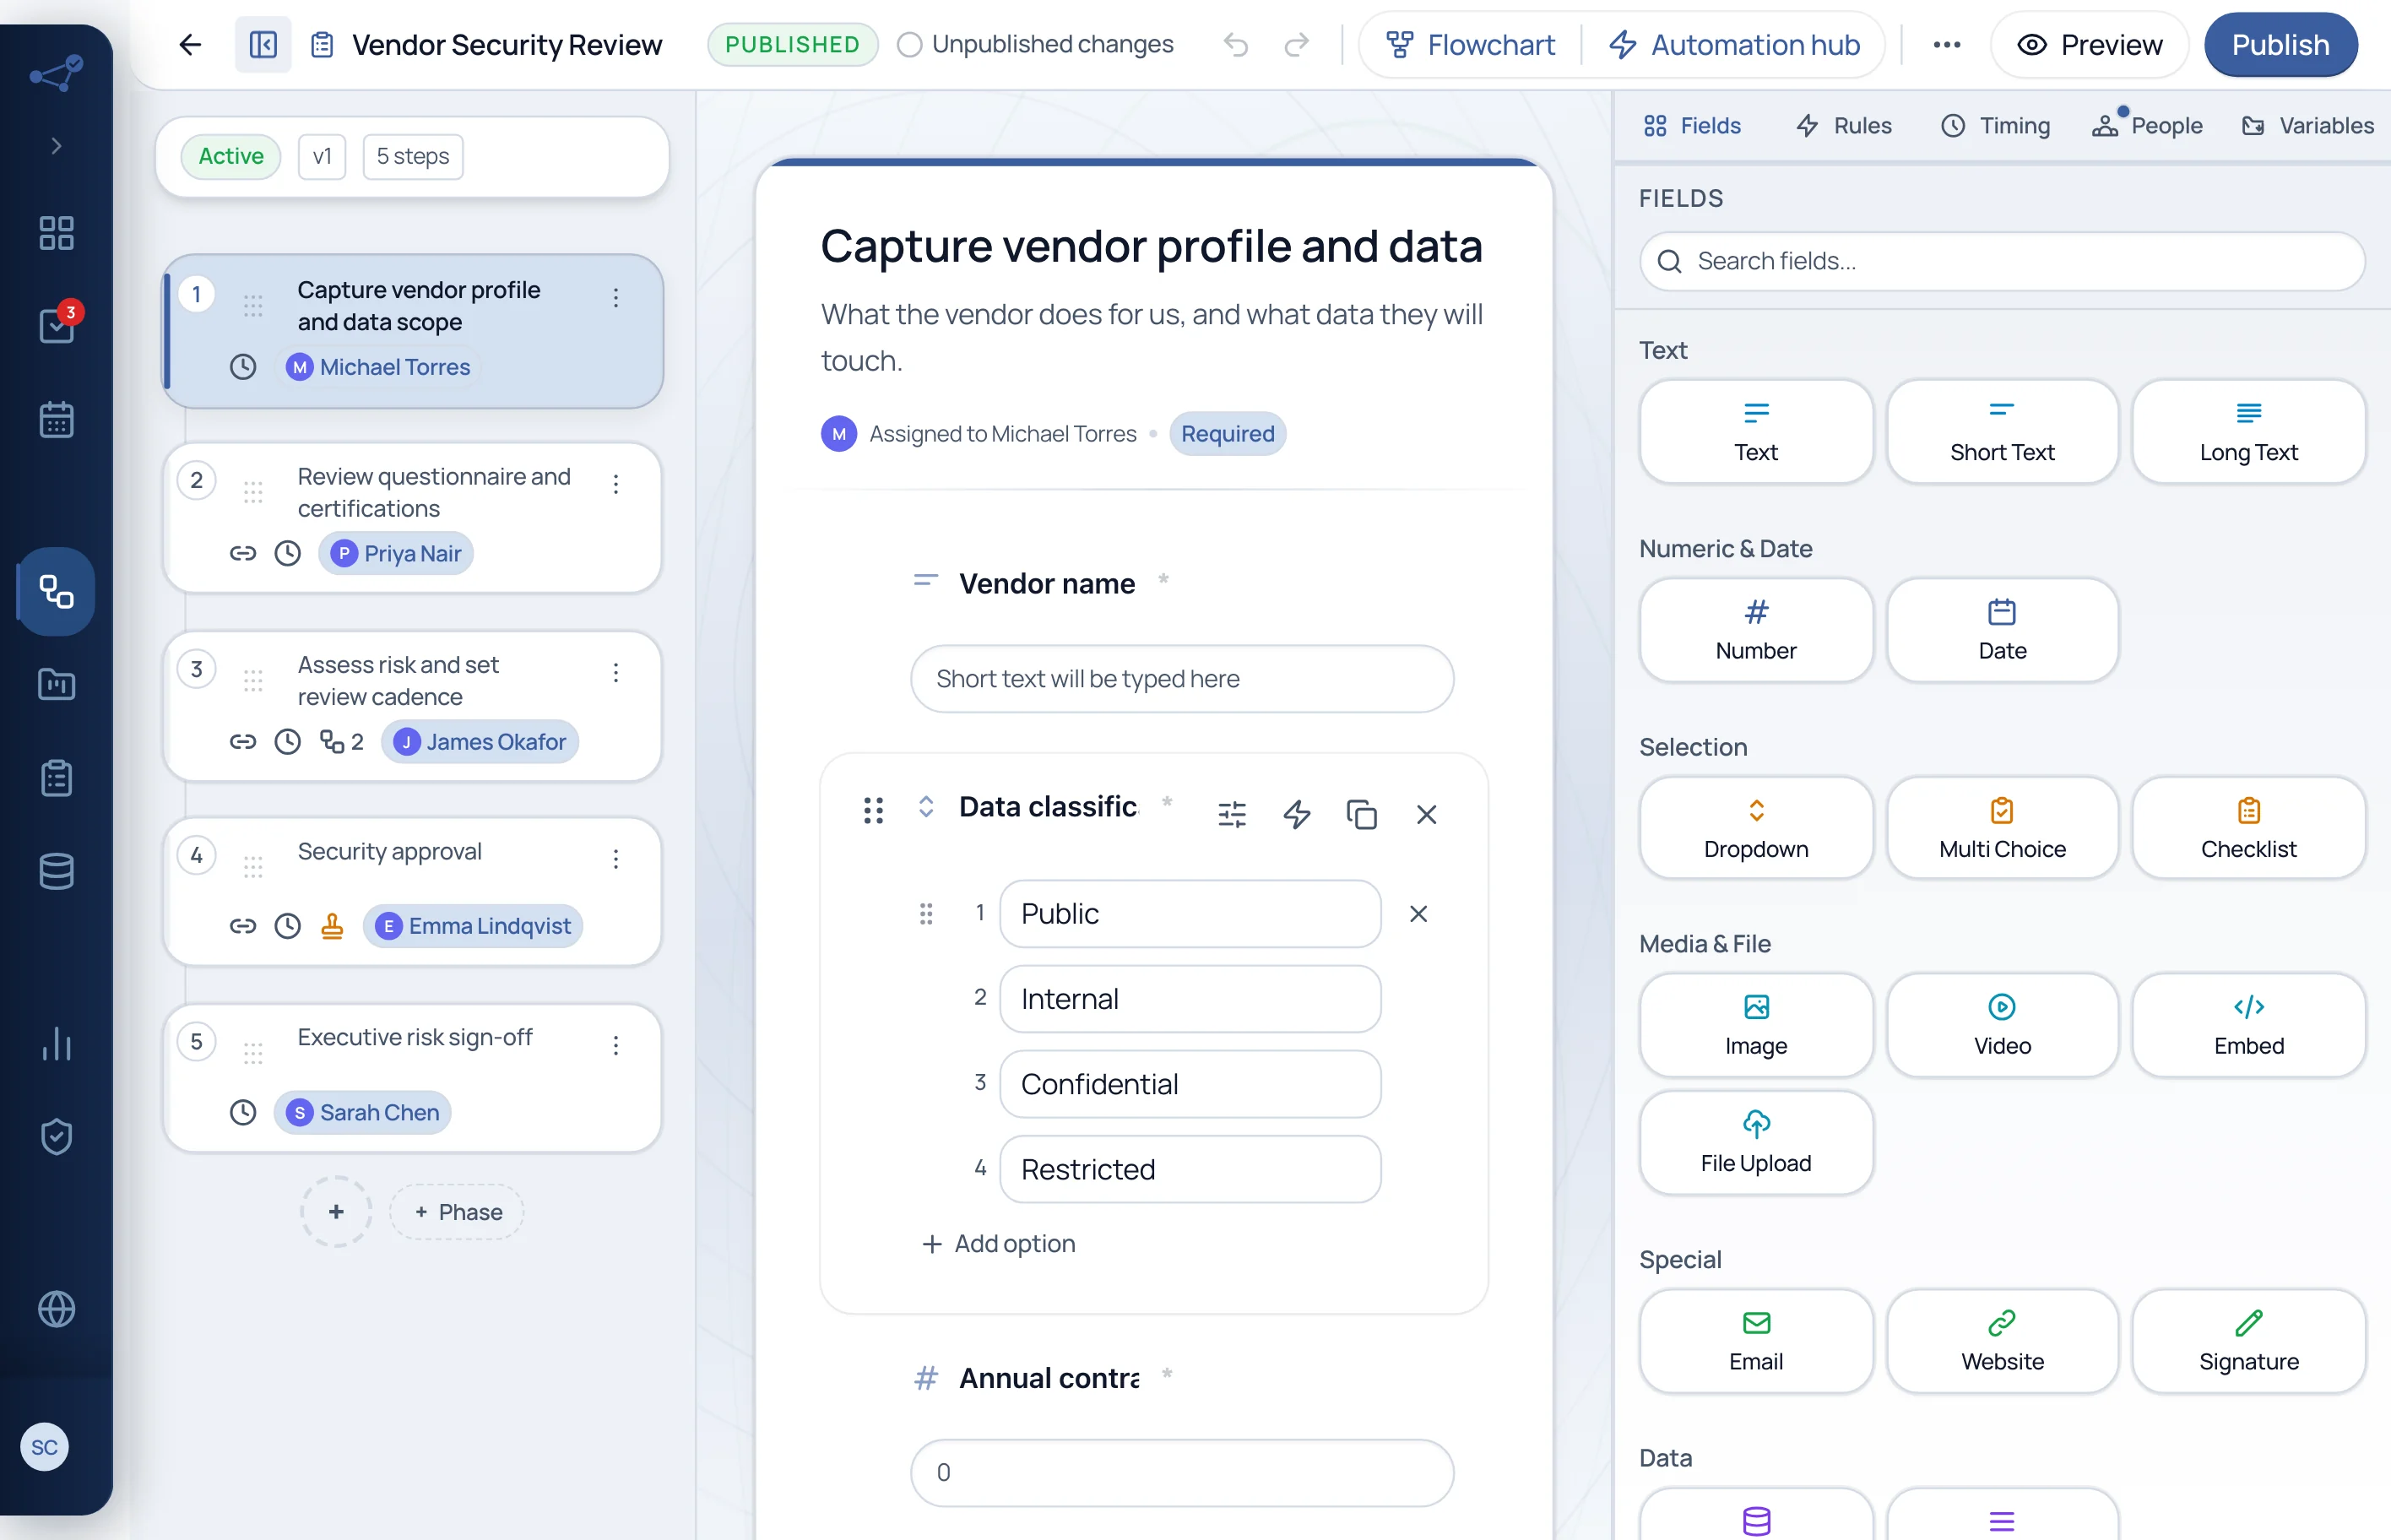Add a Signature field
This screenshot has width=2391, height=1540.
point(2248,1341)
